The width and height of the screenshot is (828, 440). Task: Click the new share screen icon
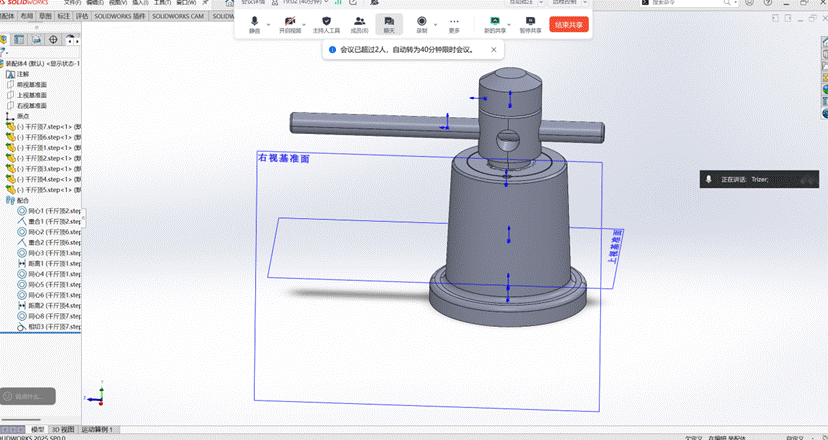[494, 22]
